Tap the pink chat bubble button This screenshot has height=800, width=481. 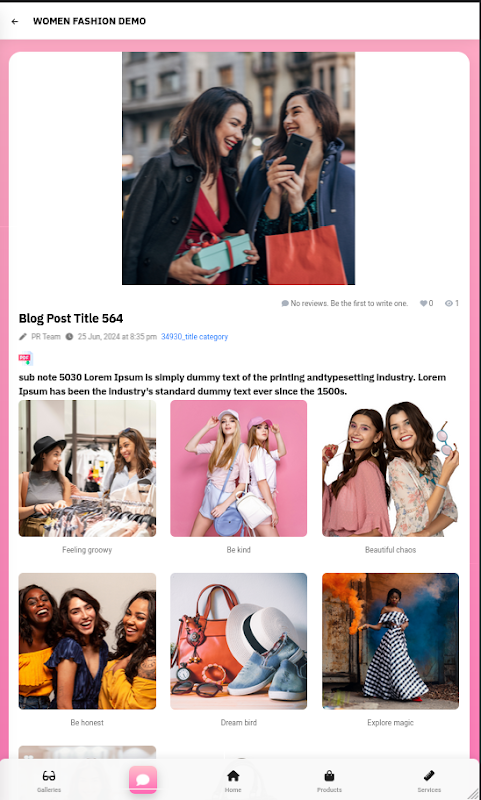(x=143, y=780)
